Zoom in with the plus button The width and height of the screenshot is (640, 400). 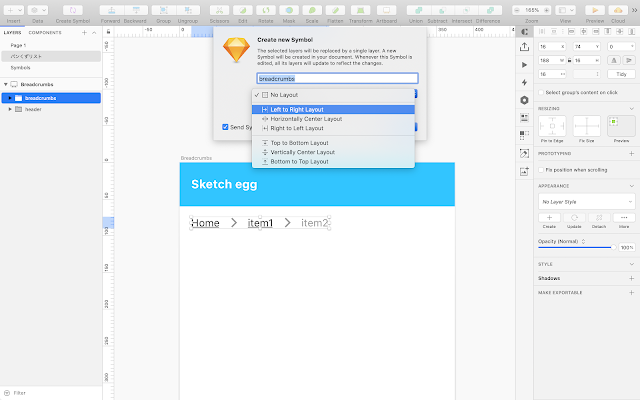click(547, 10)
